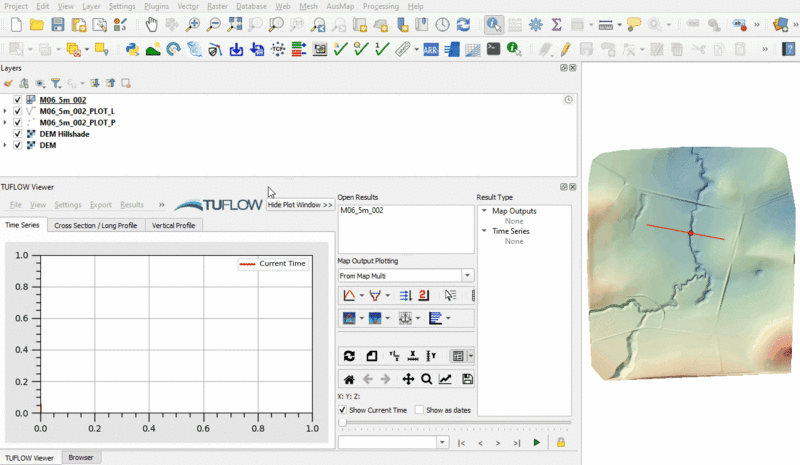Enable the Show as dates checkbox

coord(419,410)
